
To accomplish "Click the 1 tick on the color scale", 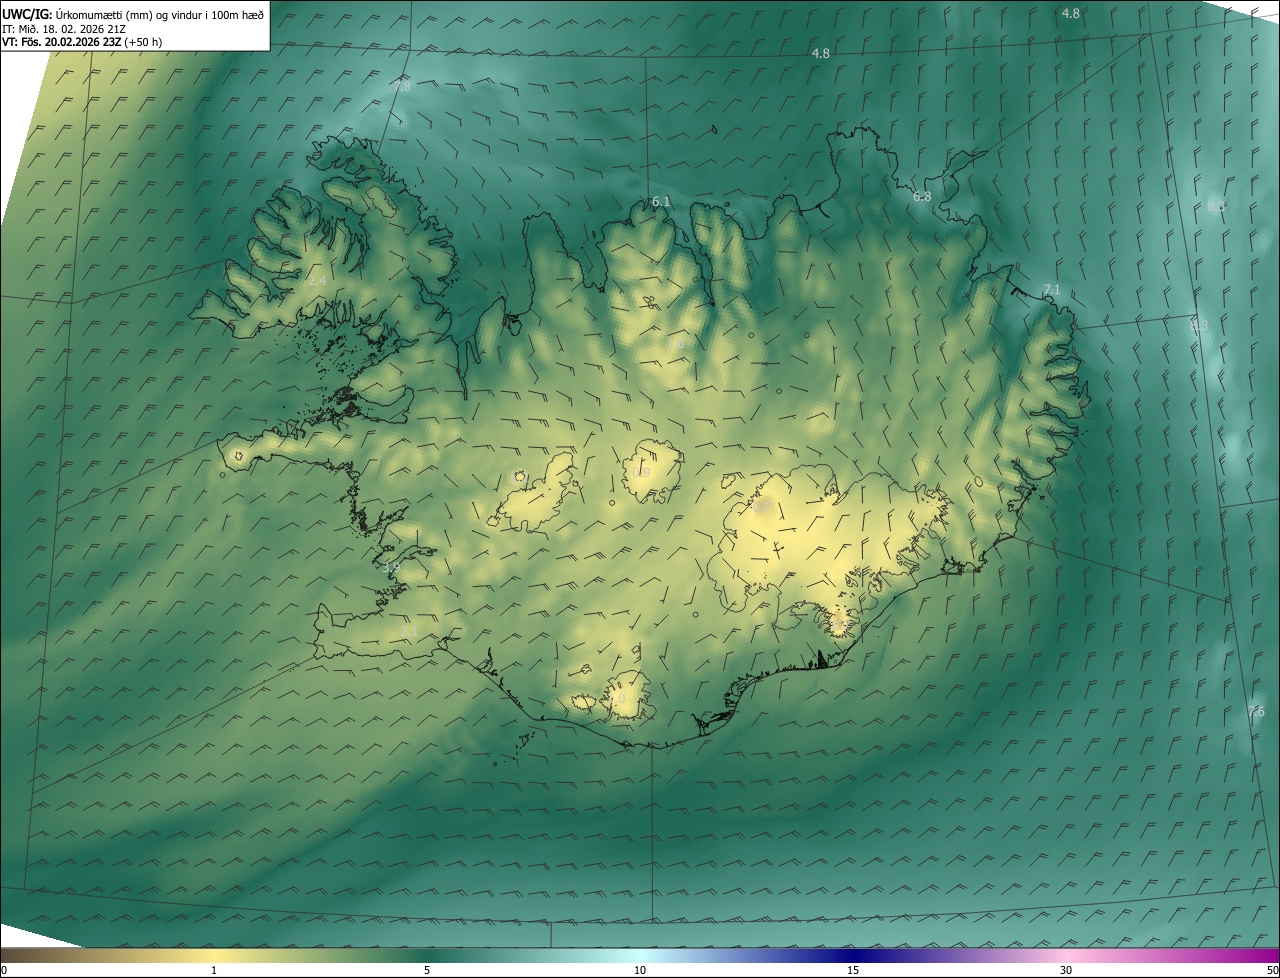I will pyautogui.click(x=214, y=971).
